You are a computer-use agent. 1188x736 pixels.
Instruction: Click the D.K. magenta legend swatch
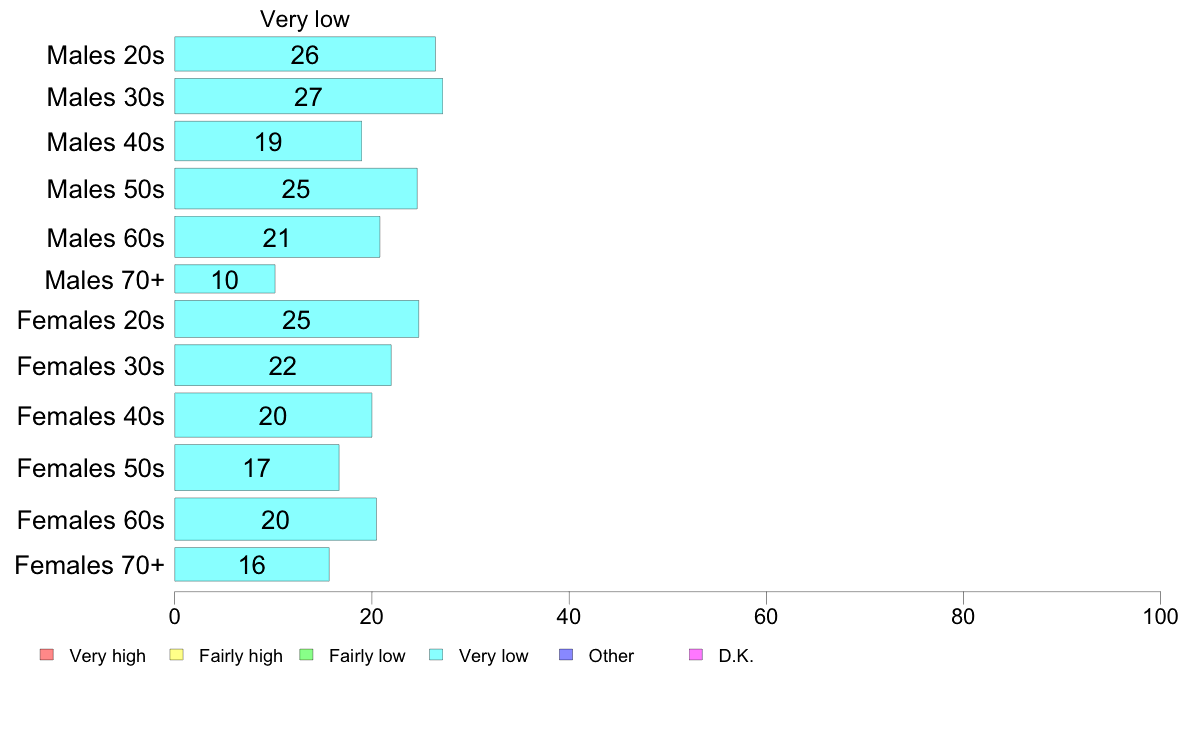tap(696, 655)
